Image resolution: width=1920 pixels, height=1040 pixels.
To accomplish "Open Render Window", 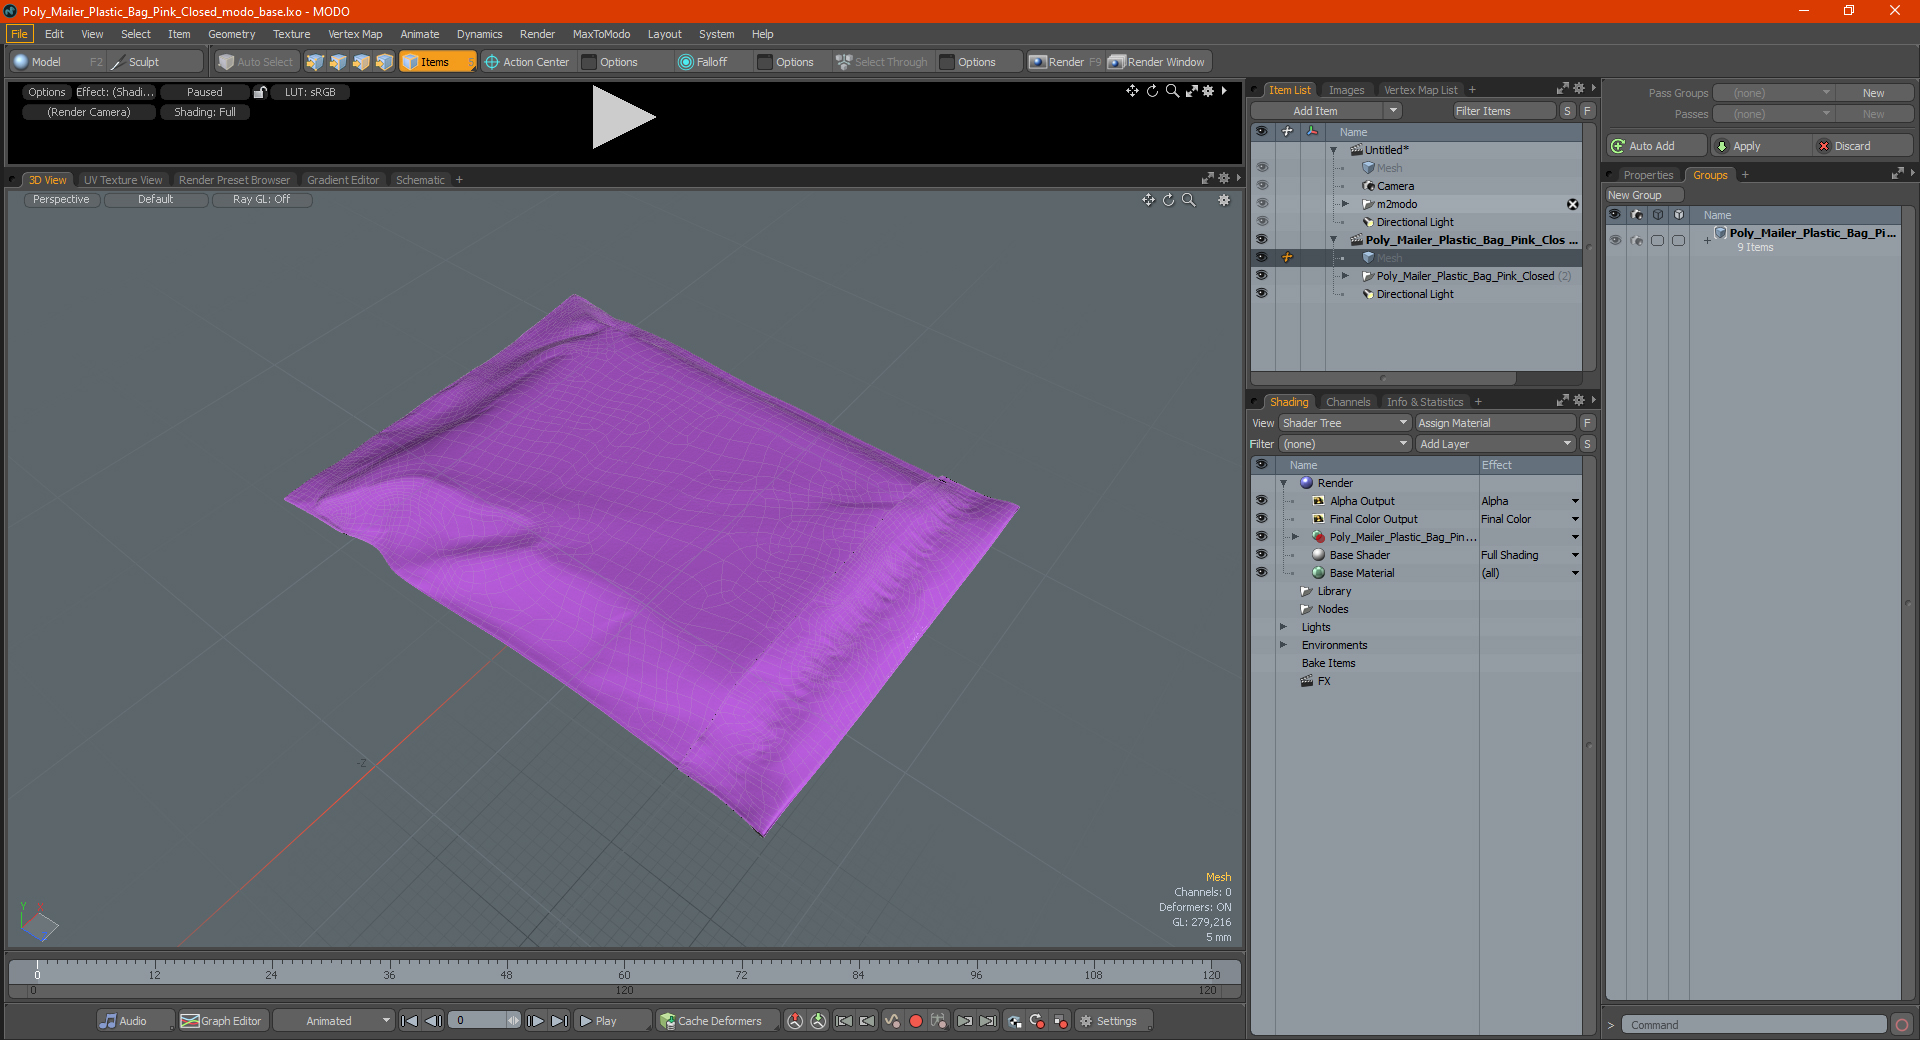I will pyautogui.click(x=1157, y=62).
